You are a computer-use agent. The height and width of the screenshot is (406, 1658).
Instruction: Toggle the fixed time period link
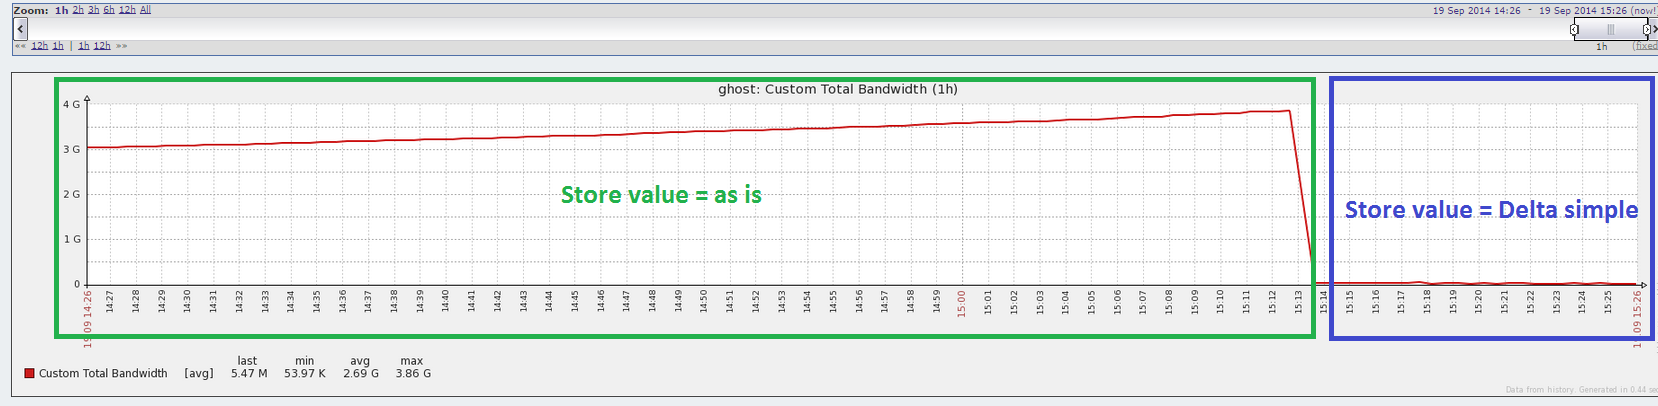(x=1645, y=46)
